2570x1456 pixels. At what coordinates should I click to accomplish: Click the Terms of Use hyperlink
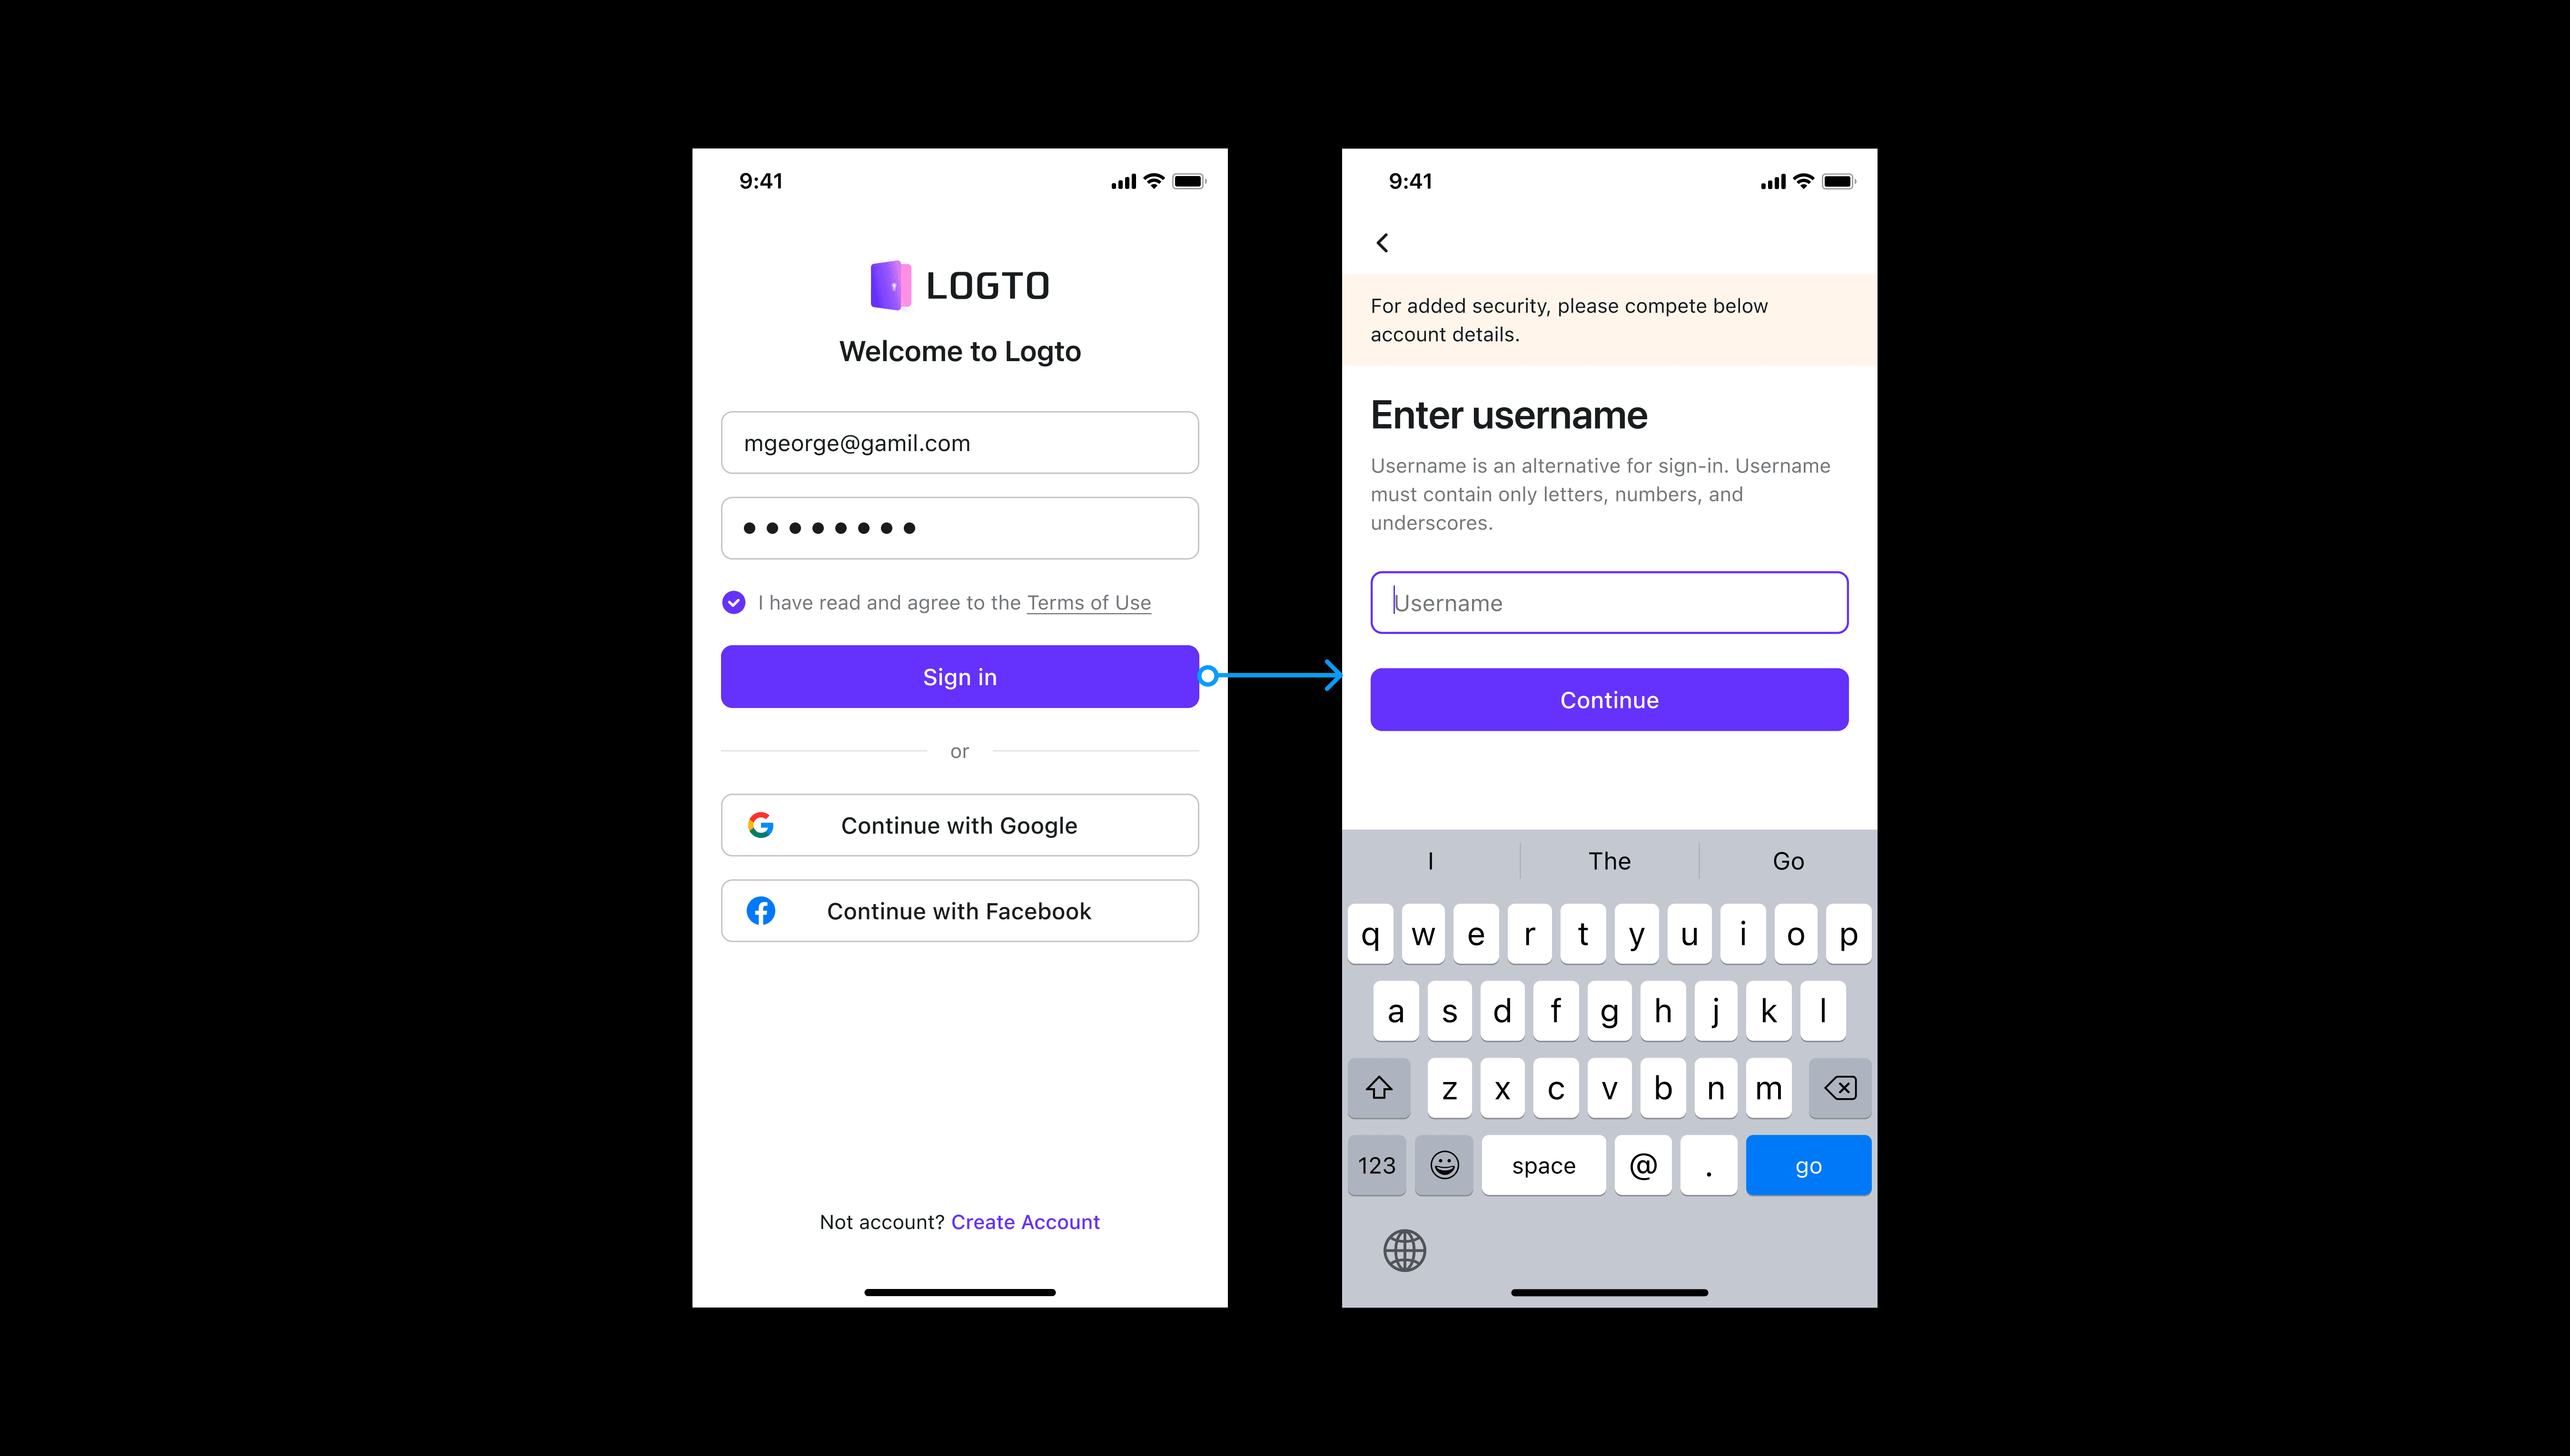click(1089, 602)
